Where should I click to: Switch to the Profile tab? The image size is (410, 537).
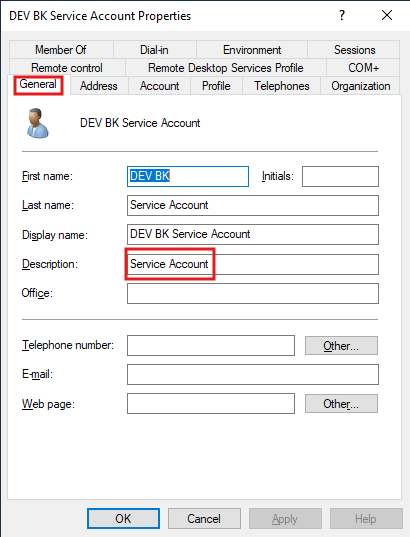point(216,86)
